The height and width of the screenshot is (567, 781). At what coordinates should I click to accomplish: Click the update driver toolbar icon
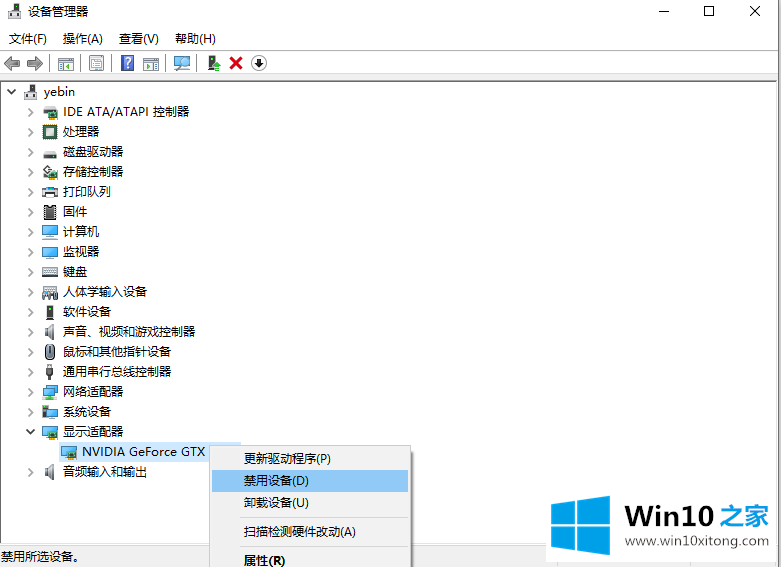(x=214, y=63)
